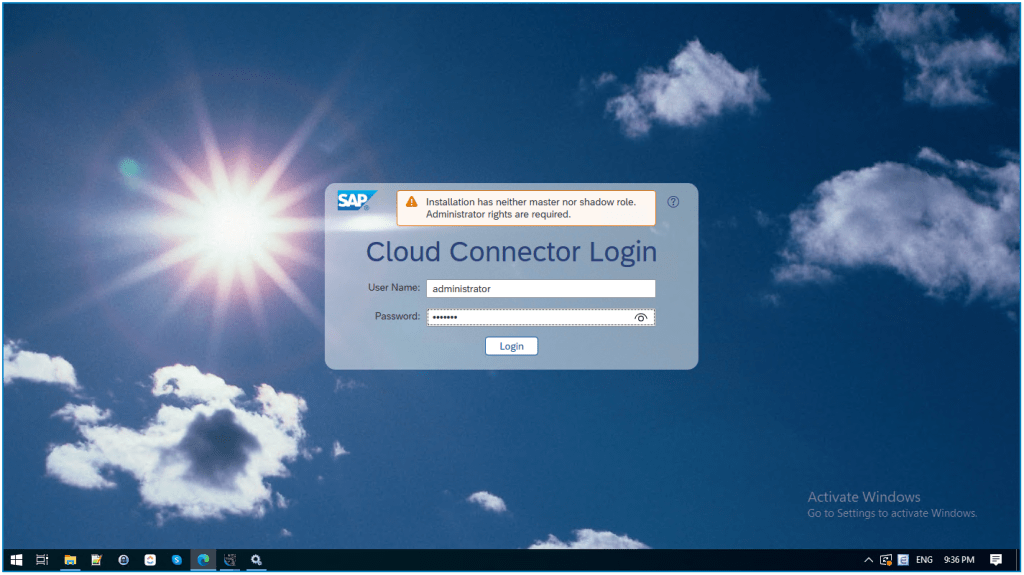
Task: Switch to Microsoft Edge in taskbar
Action: click(x=203, y=560)
